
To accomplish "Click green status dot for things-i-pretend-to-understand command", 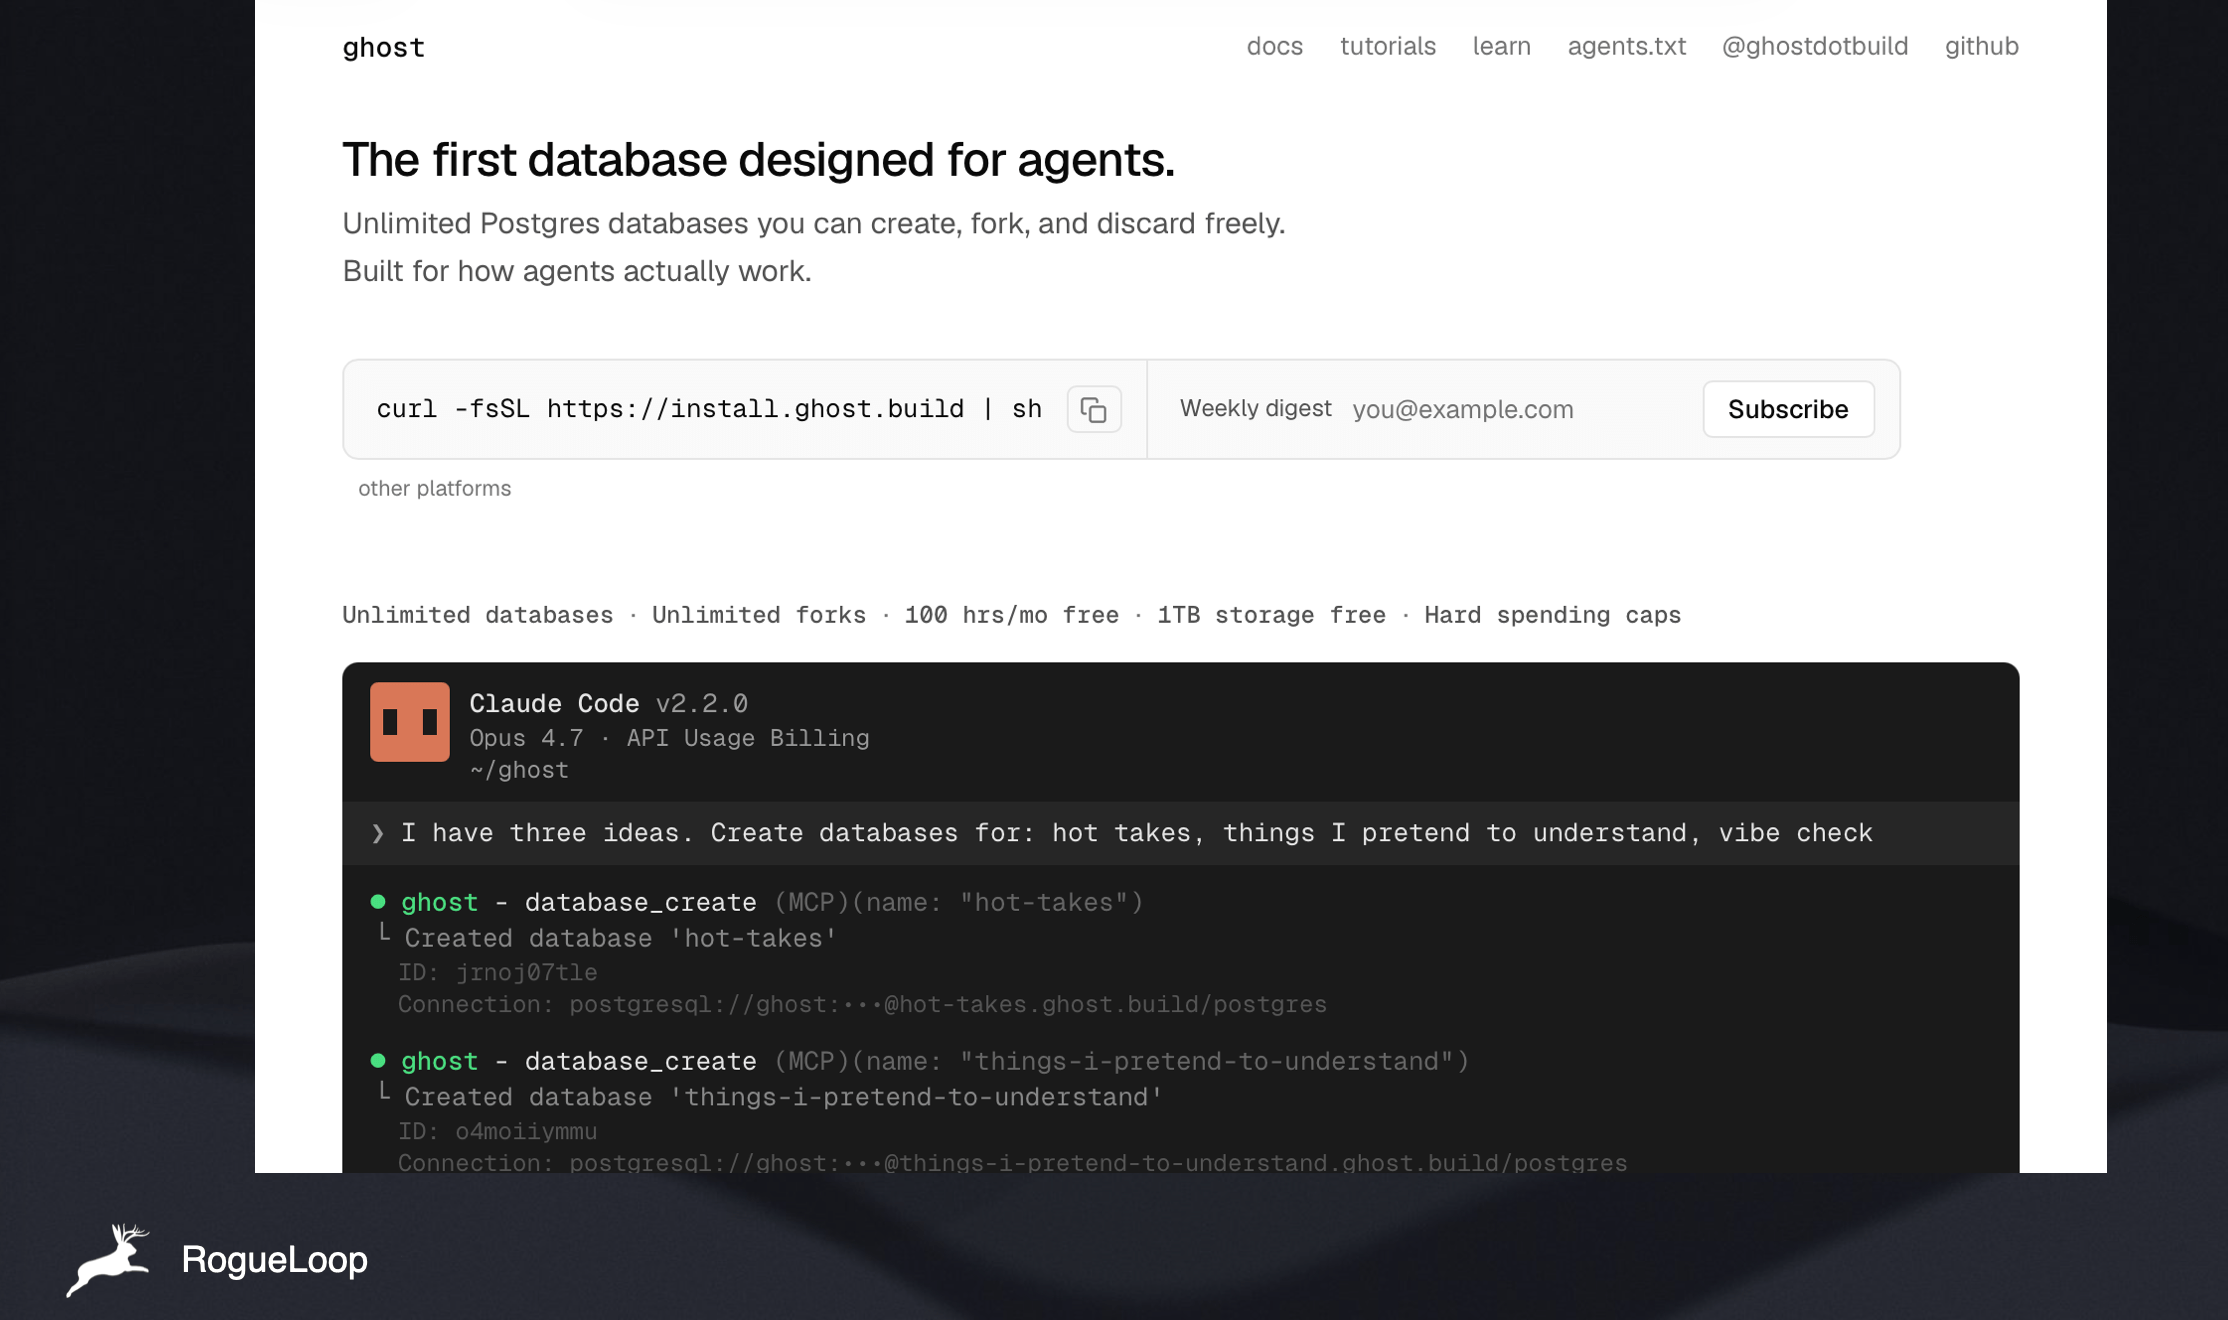I will (377, 1060).
